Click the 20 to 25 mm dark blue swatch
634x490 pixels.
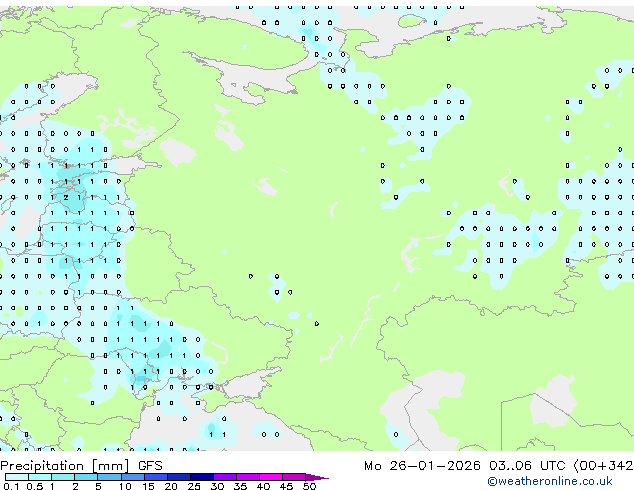tap(179, 477)
